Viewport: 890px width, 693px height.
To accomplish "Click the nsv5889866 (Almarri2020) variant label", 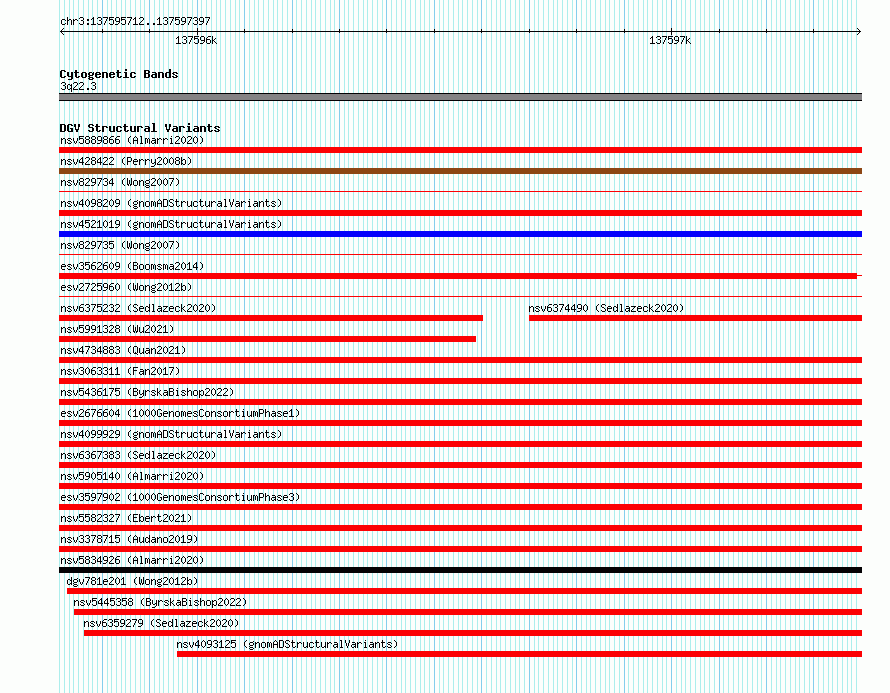I will (132, 140).
